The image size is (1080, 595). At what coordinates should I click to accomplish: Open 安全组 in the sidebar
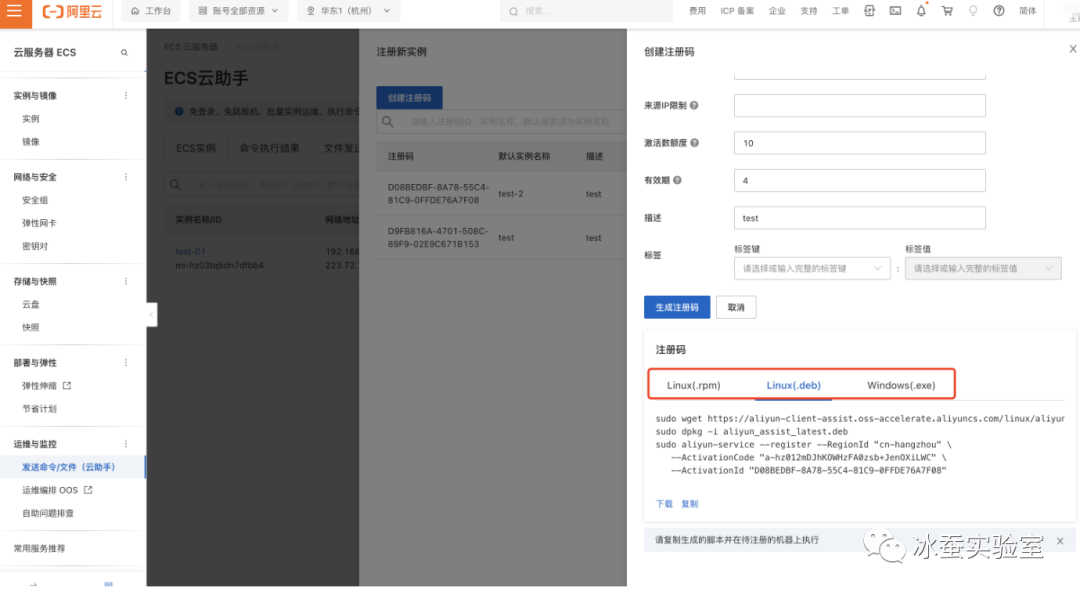(35, 200)
